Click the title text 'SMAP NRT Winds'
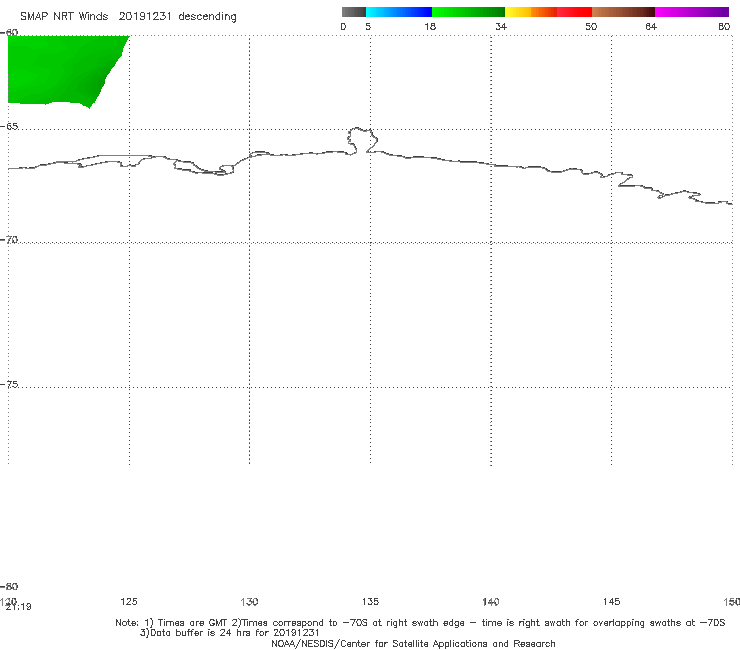The width and height of the screenshot is (740, 650). [64, 16]
